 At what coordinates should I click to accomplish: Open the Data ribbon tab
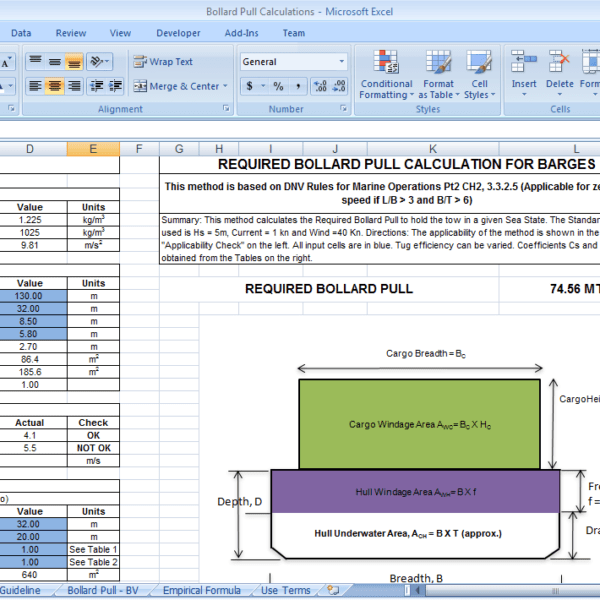[21, 33]
